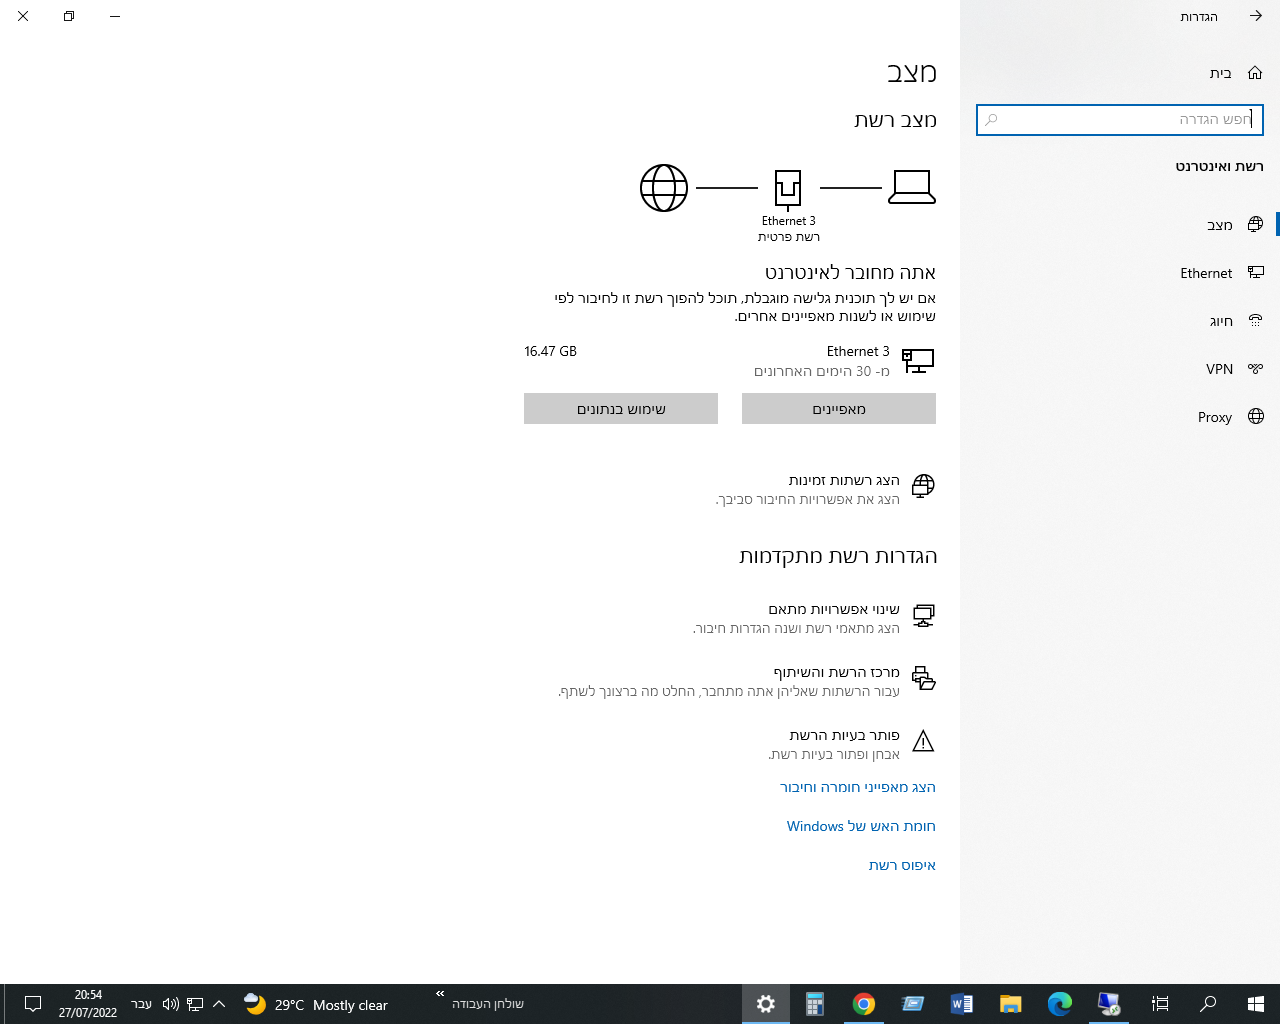Click the אתה מחובר לאינטרנט heading
Screen dimensions: 1280x1024
[850, 272]
